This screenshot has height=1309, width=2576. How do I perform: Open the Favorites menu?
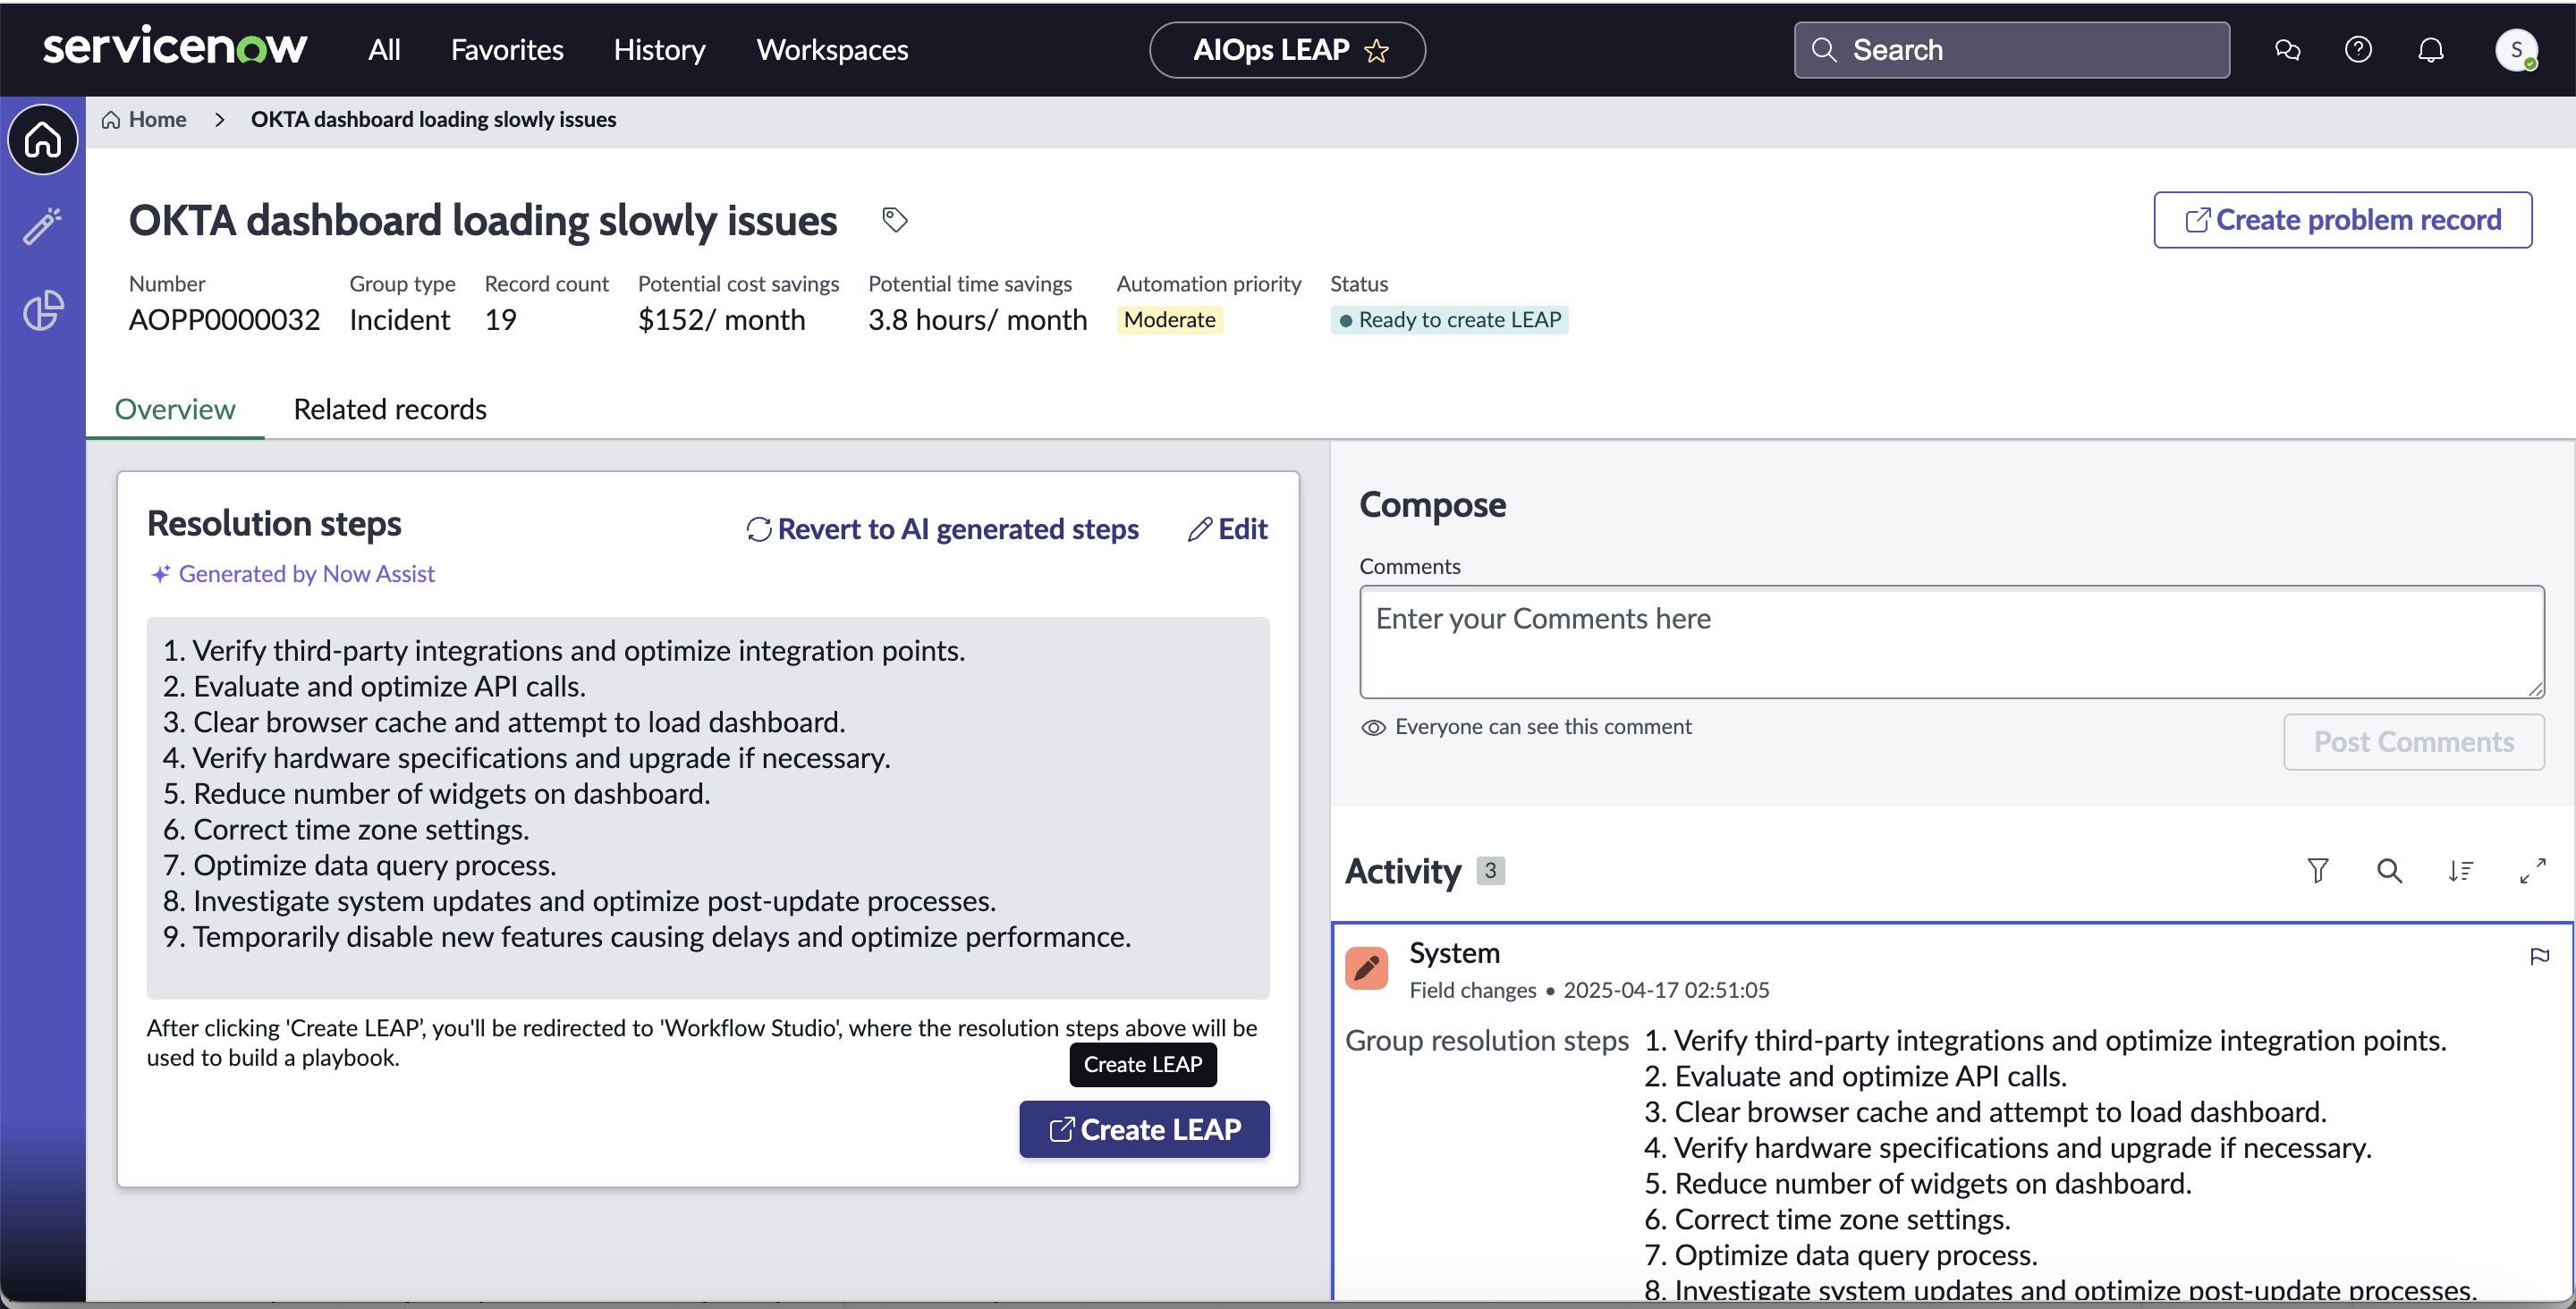507,49
